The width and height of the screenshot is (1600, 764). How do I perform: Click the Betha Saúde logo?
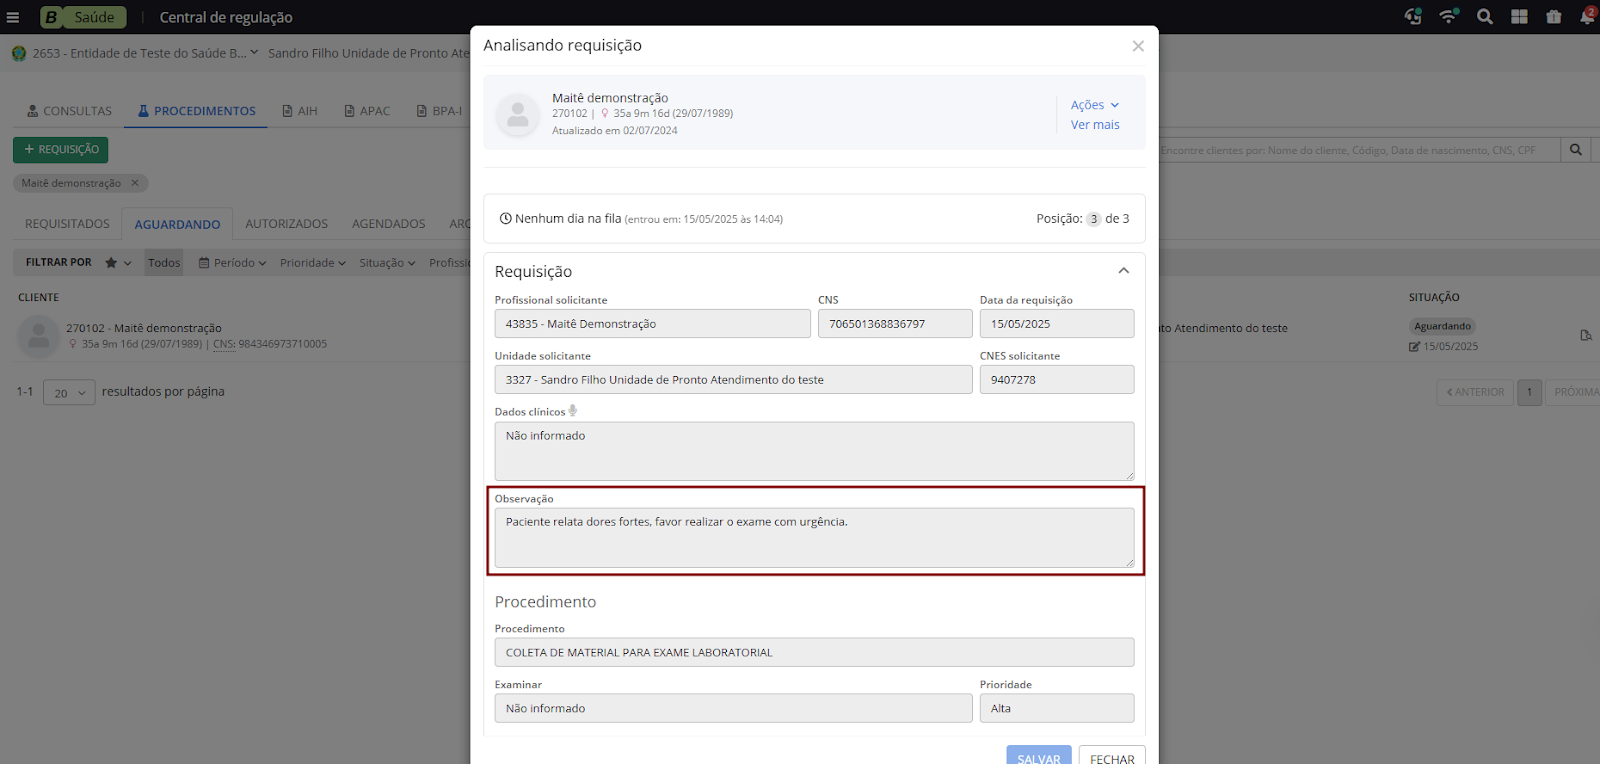coord(83,17)
